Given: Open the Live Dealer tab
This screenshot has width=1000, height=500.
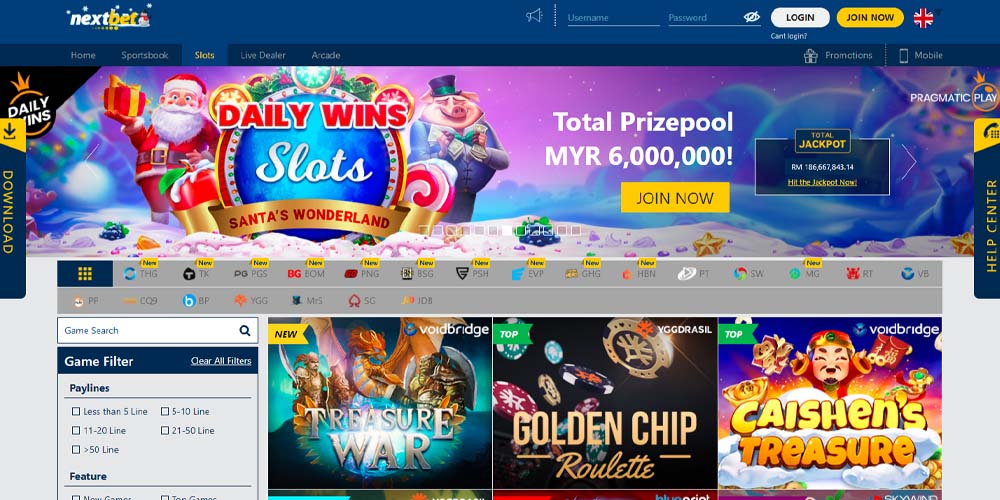Looking at the screenshot, I should point(263,55).
